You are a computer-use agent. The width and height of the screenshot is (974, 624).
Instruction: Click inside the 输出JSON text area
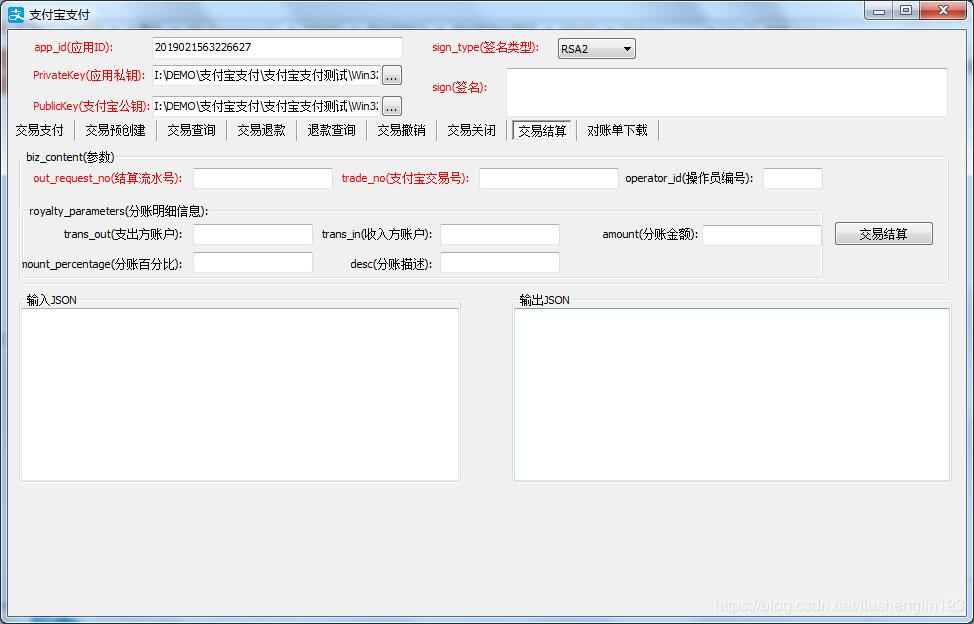pyautogui.click(x=732, y=394)
